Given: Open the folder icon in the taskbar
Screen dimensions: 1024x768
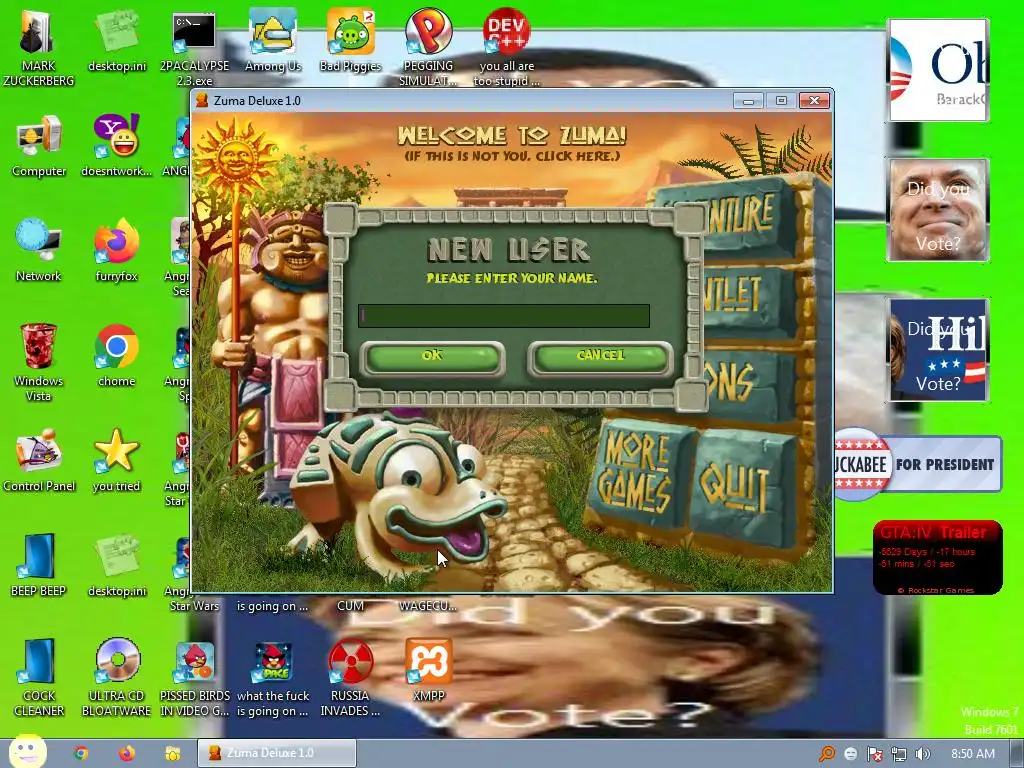Looking at the screenshot, I should point(172,754).
